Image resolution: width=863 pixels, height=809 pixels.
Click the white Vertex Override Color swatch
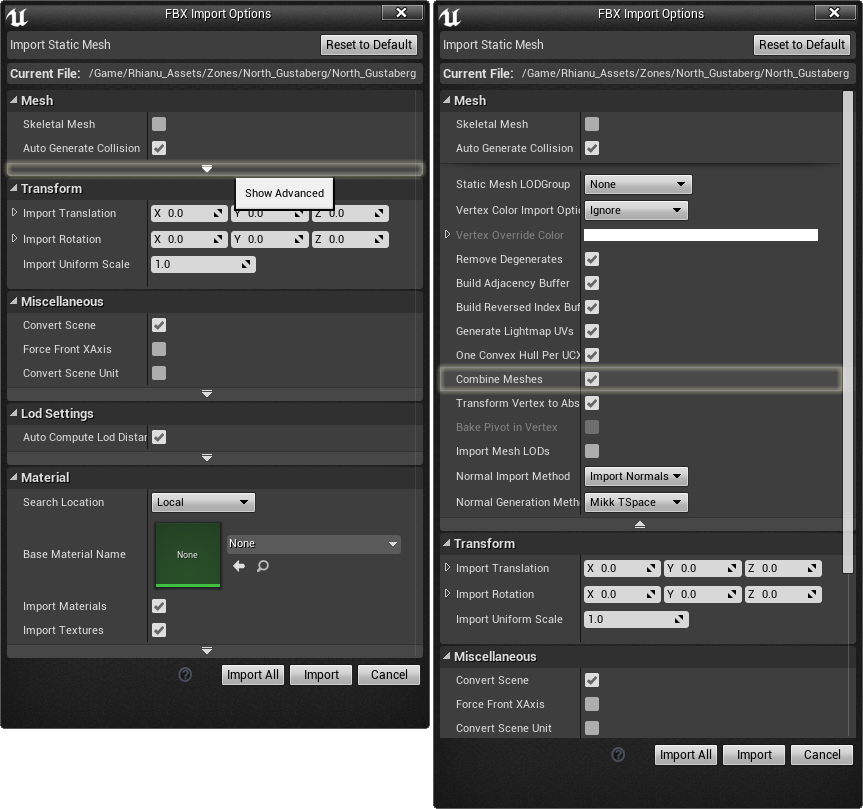tap(700, 235)
